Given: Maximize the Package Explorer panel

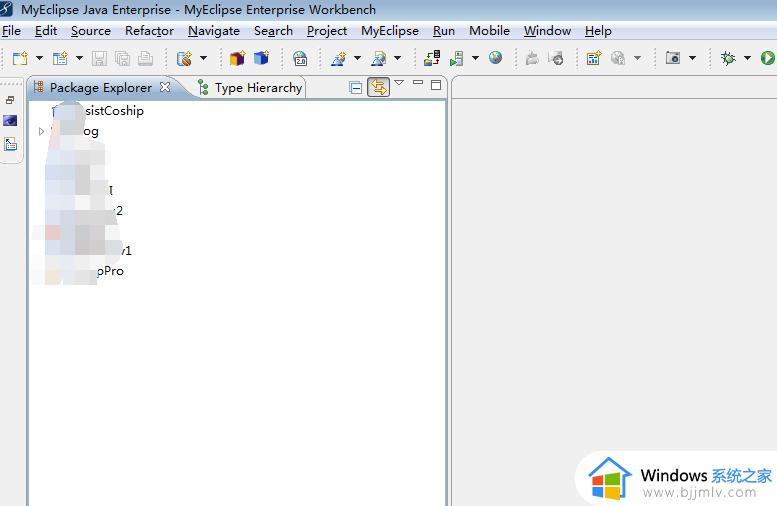Looking at the screenshot, I should pyautogui.click(x=436, y=85).
